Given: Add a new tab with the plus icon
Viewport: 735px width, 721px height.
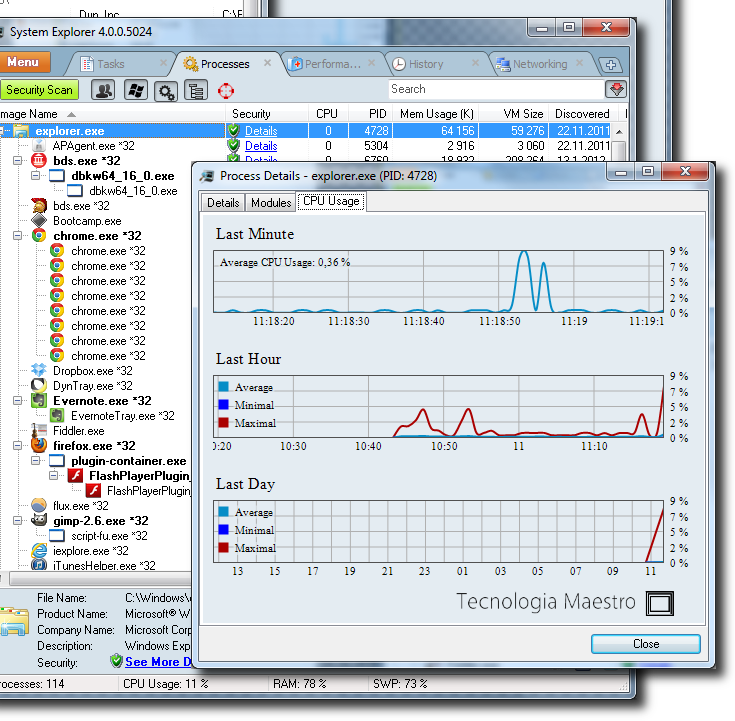Looking at the screenshot, I should 611,65.
